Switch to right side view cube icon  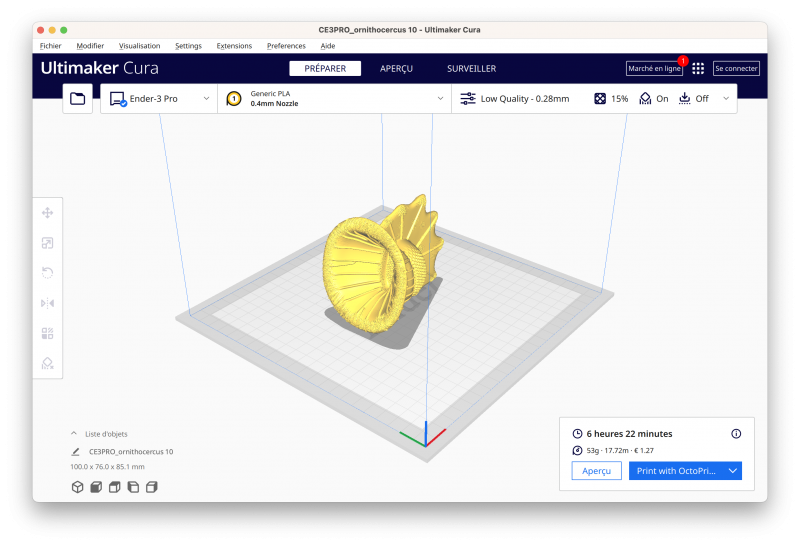[x=152, y=487]
